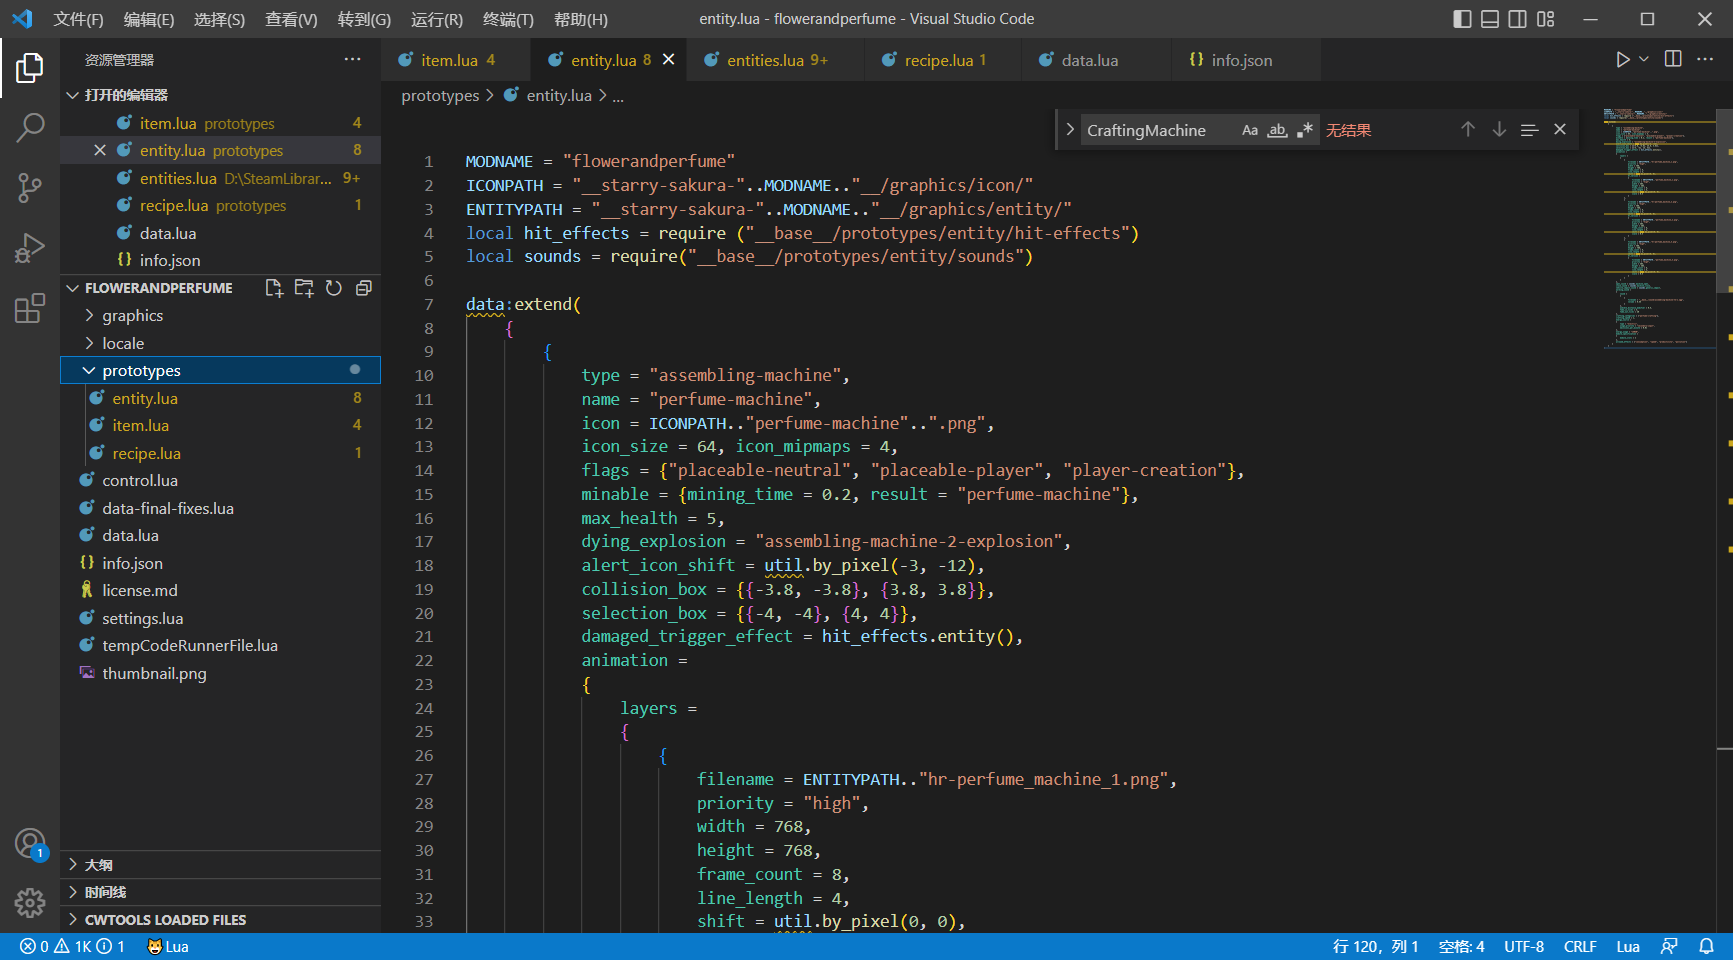Open the Run and Debug view
The height and width of the screenshot is (960, 1733).
30,247
